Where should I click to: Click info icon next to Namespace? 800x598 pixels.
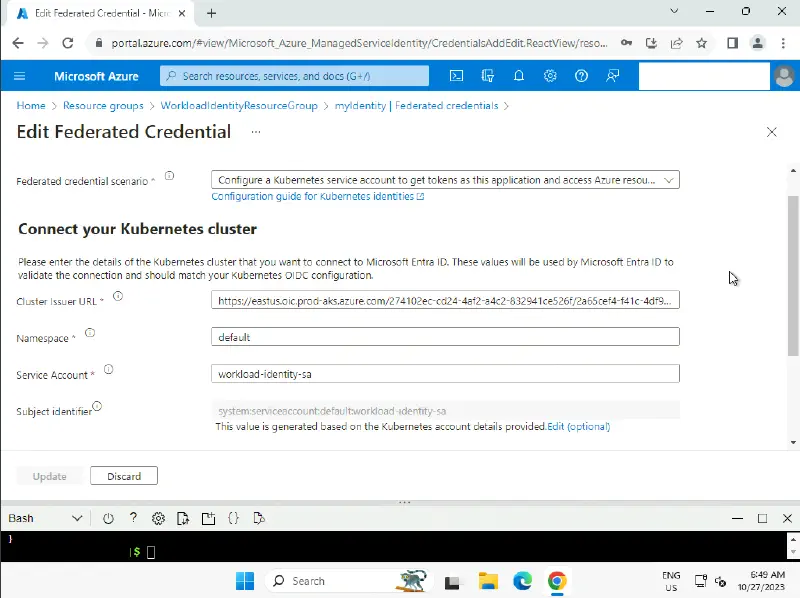pos(90,333)
